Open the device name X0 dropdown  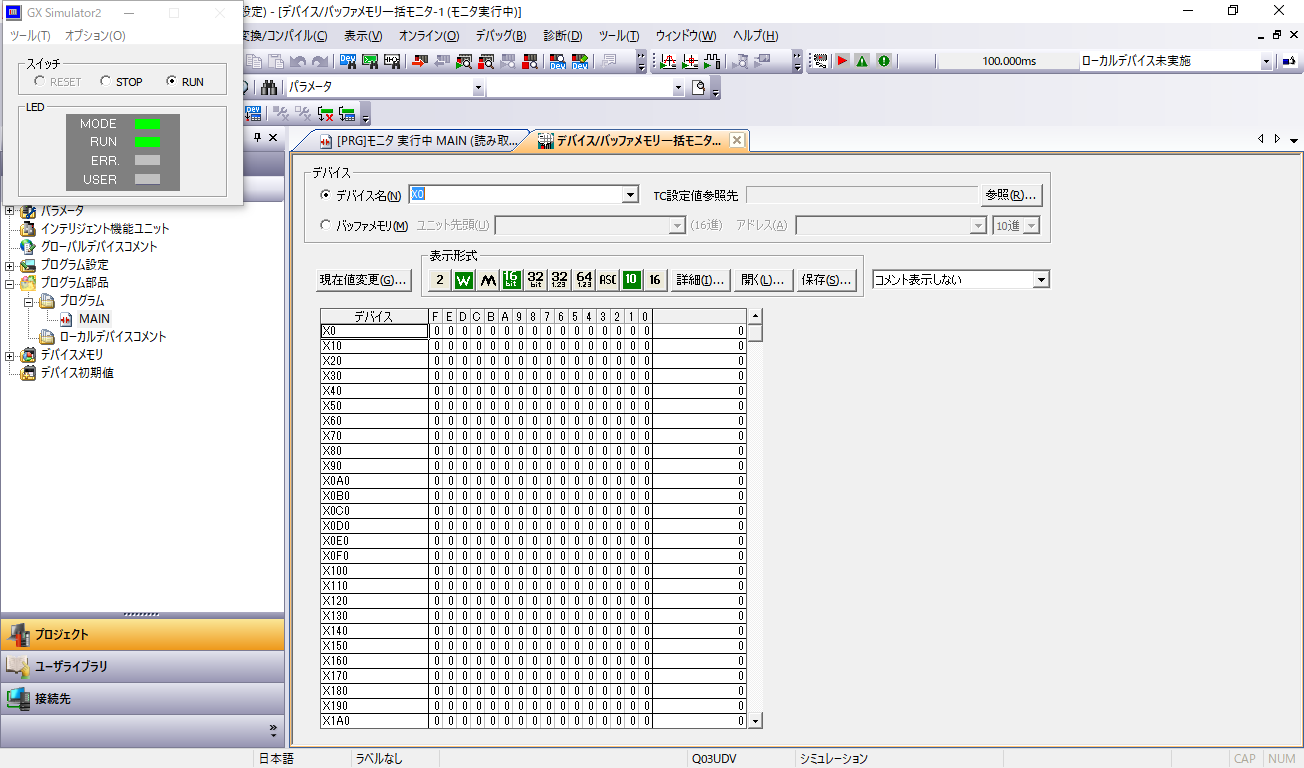point(630,195)
